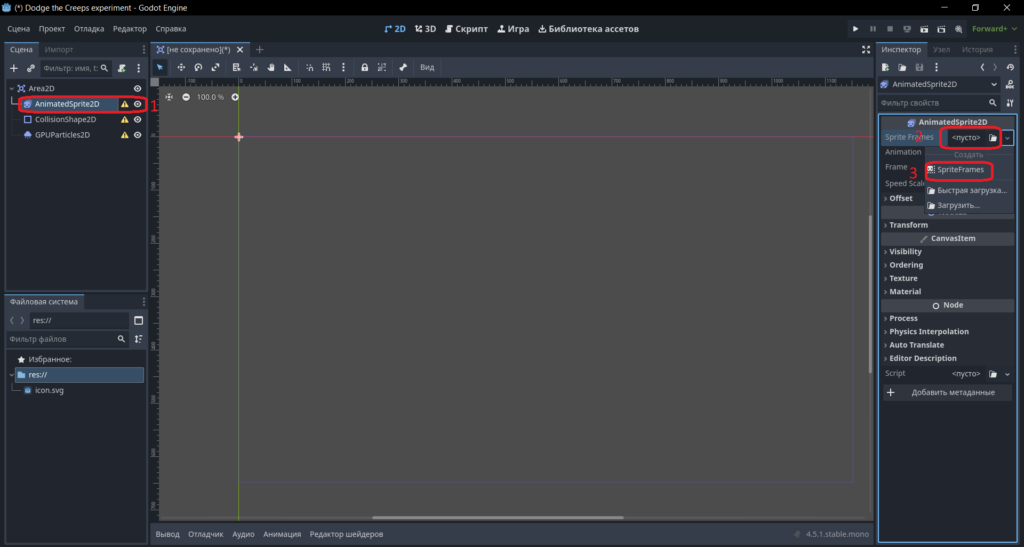Open skeleton bone options

(x=403, y=67)
